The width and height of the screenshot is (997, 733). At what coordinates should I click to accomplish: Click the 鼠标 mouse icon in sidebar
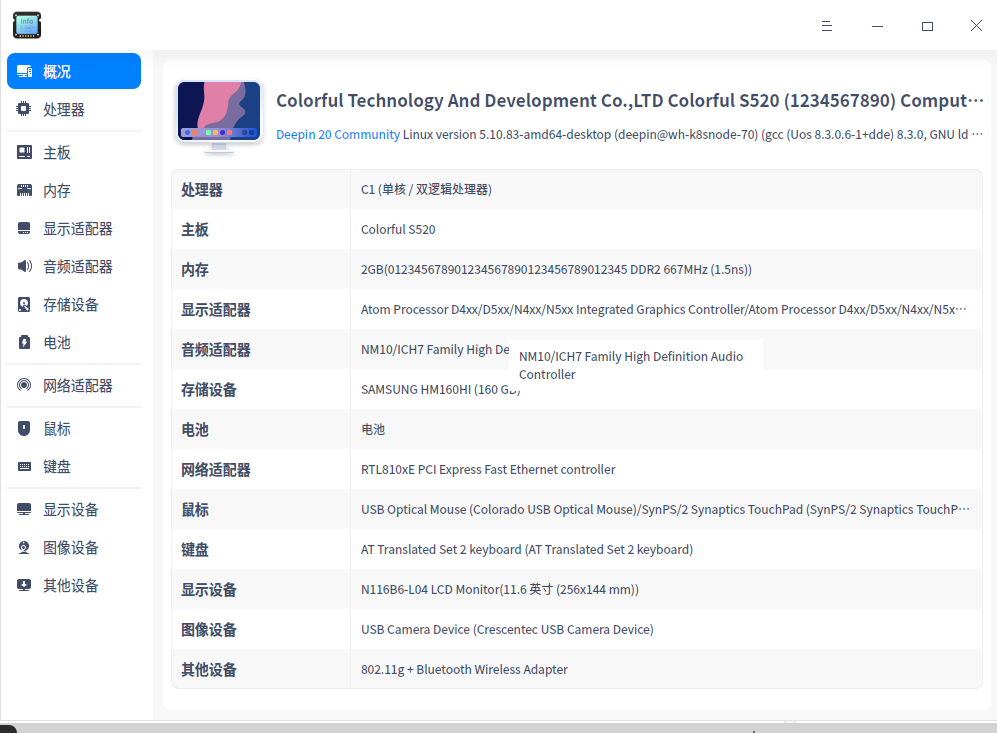click(x=23, y=428)
